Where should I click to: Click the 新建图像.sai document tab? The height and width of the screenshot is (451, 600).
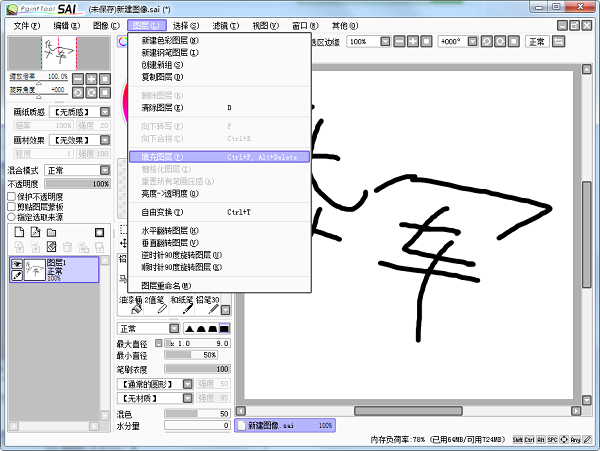click(x=285, y=425)
